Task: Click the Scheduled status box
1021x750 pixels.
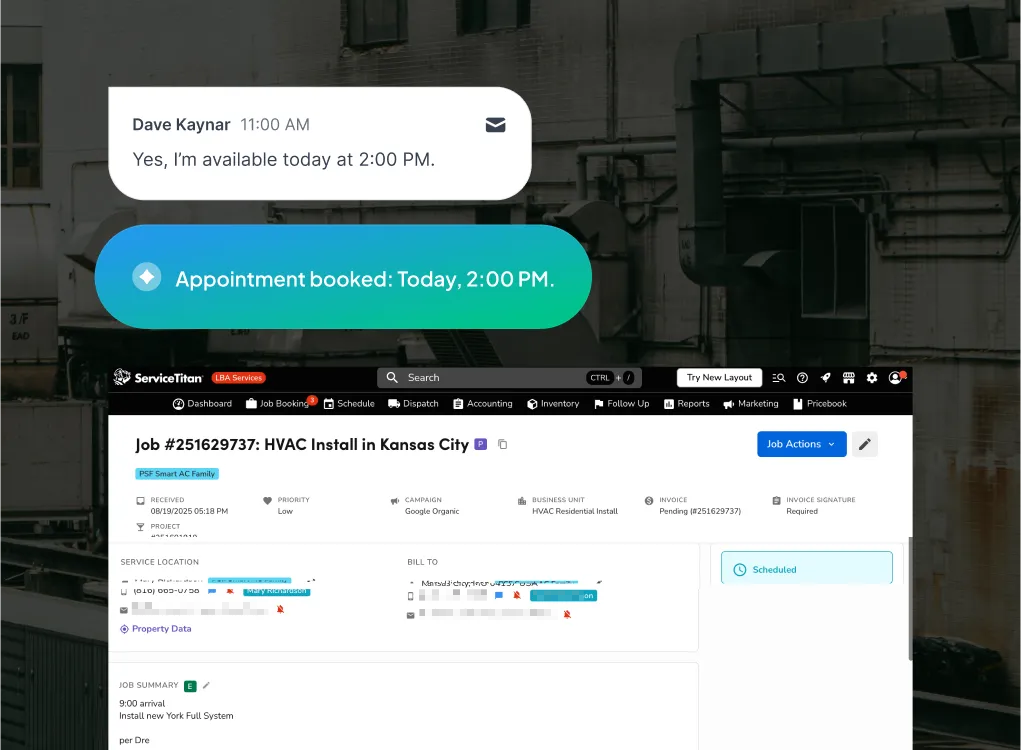Action: click(x=807, y=568)
